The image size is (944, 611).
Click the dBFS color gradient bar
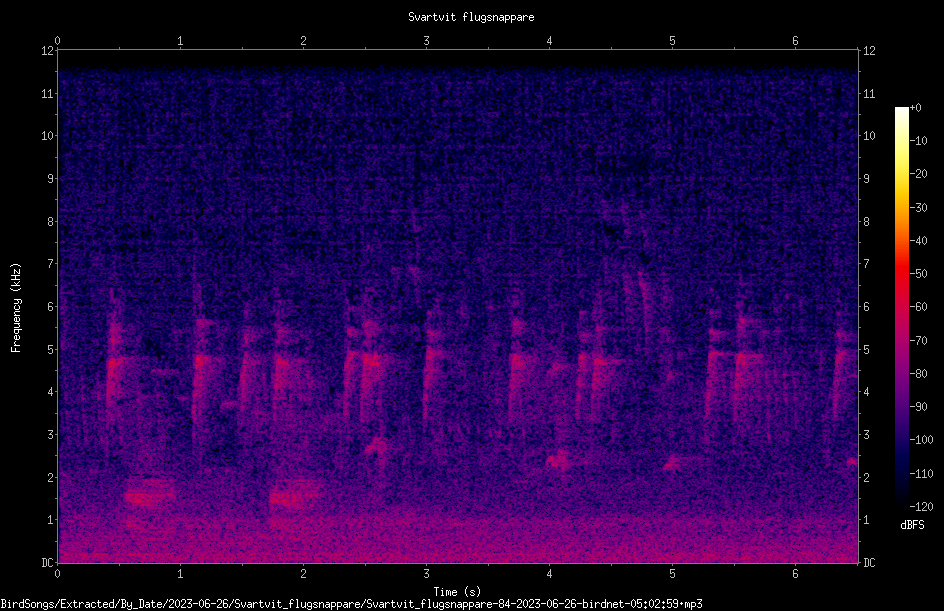(x=902, y=307)
